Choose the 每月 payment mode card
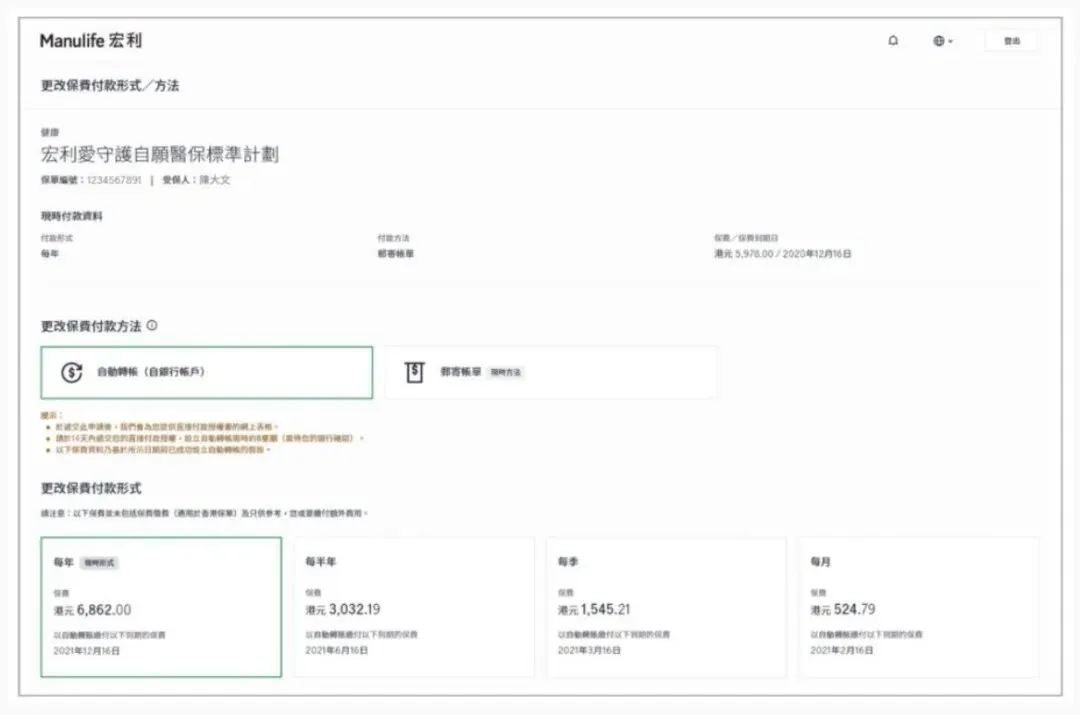 [919, 607]
